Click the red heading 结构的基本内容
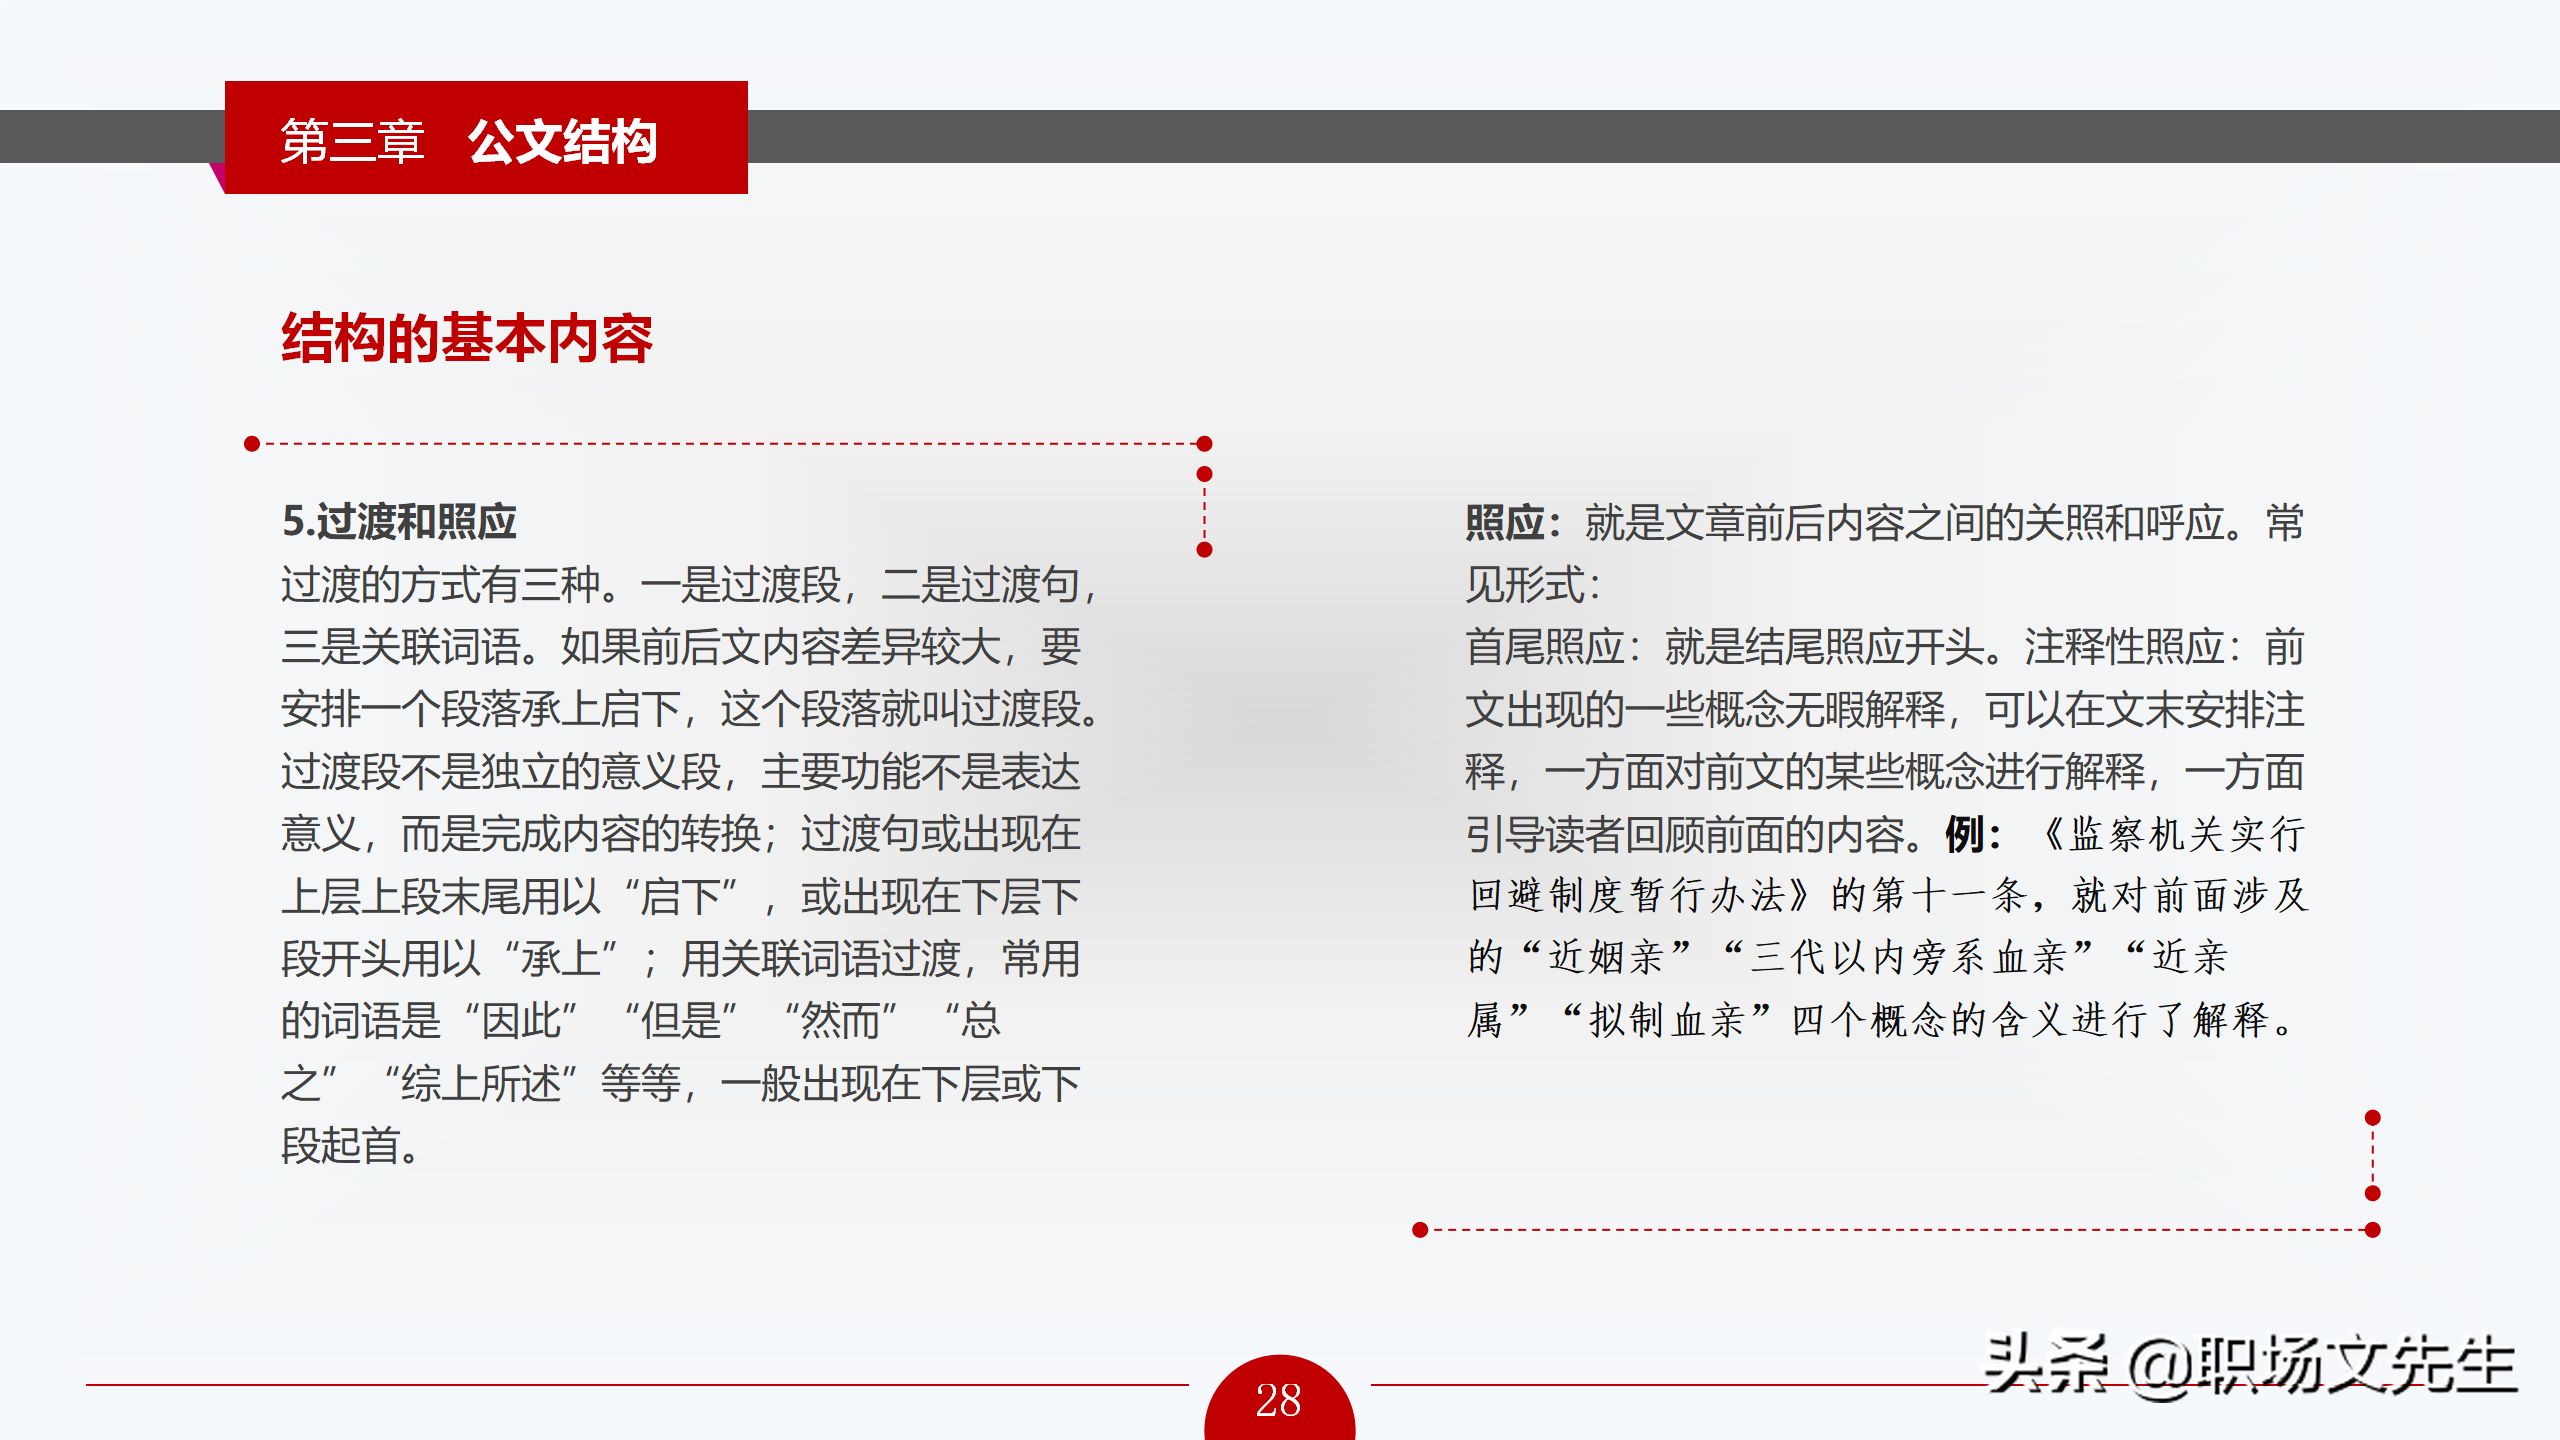The height and width of the screenshot is (1440, 2560). (466, 338)
